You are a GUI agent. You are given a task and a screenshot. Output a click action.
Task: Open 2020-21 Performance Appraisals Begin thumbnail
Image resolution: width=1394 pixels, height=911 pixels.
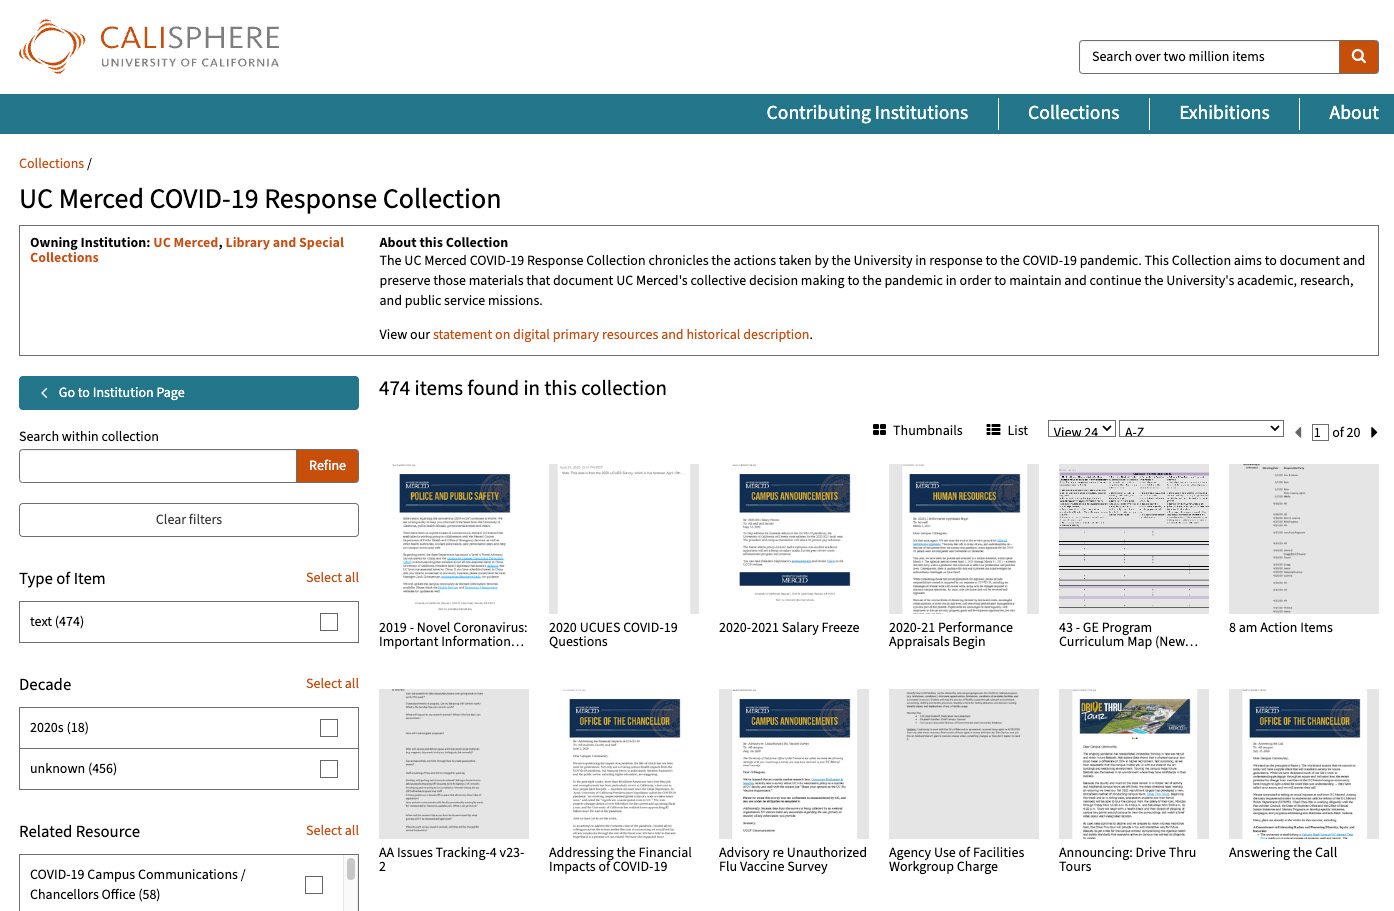tap(964, 539)
